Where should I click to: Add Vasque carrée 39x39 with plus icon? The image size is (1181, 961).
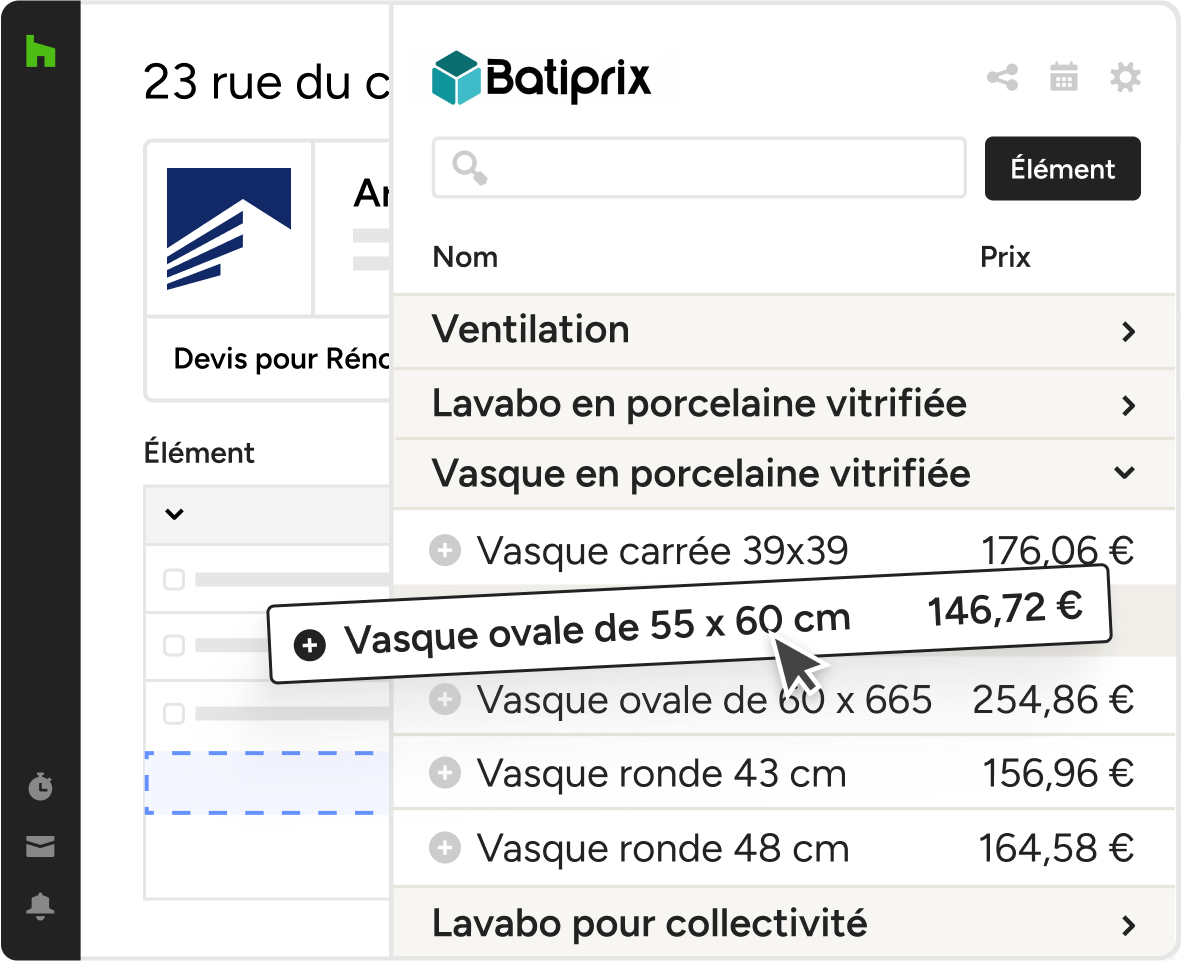tap(444, 549)
